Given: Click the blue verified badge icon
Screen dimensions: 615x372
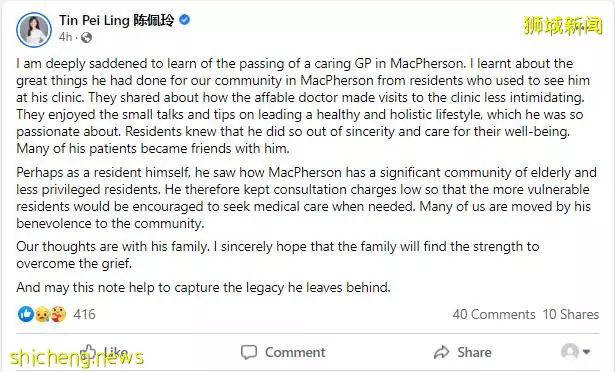Looking at the screenshot, I should pyautogui.click(x=184, y=20).
